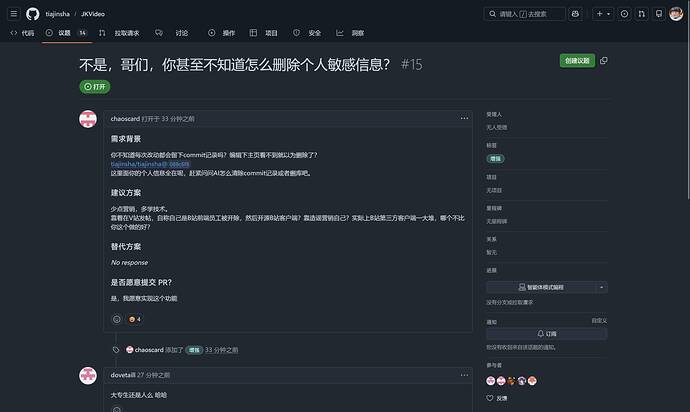Click the search input in the header

525,14
